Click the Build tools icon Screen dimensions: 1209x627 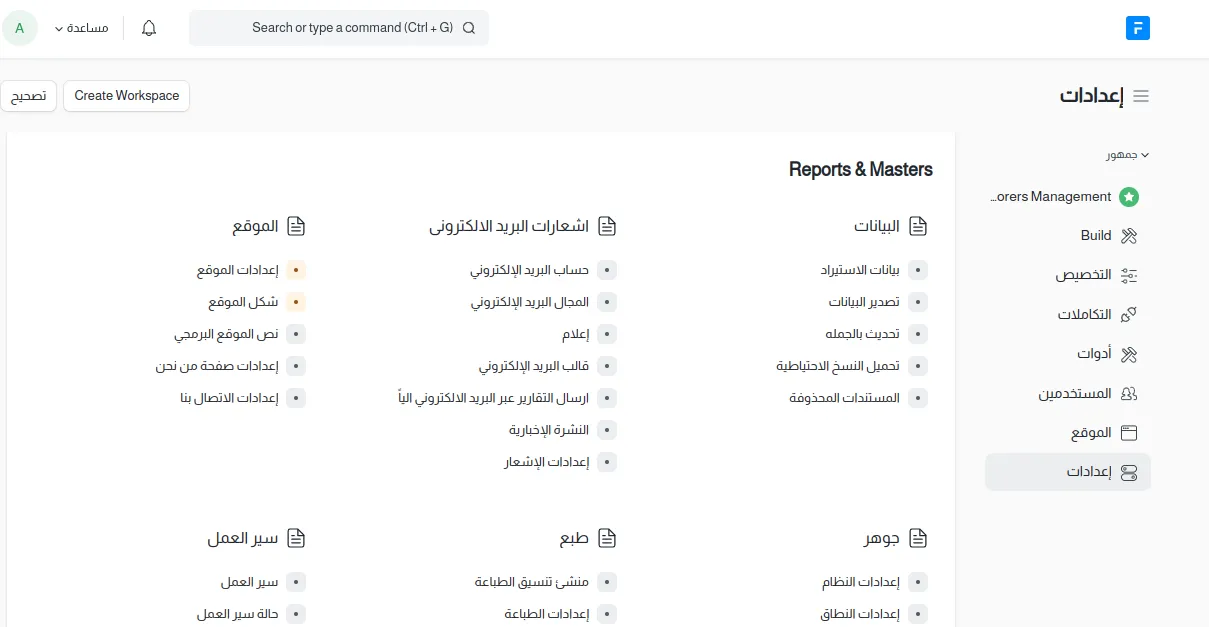coord(1129,236)
